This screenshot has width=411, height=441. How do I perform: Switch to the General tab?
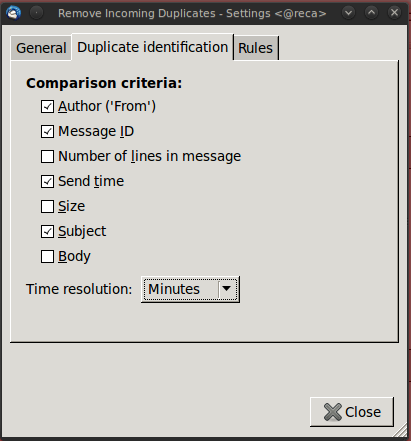point(41,48)
